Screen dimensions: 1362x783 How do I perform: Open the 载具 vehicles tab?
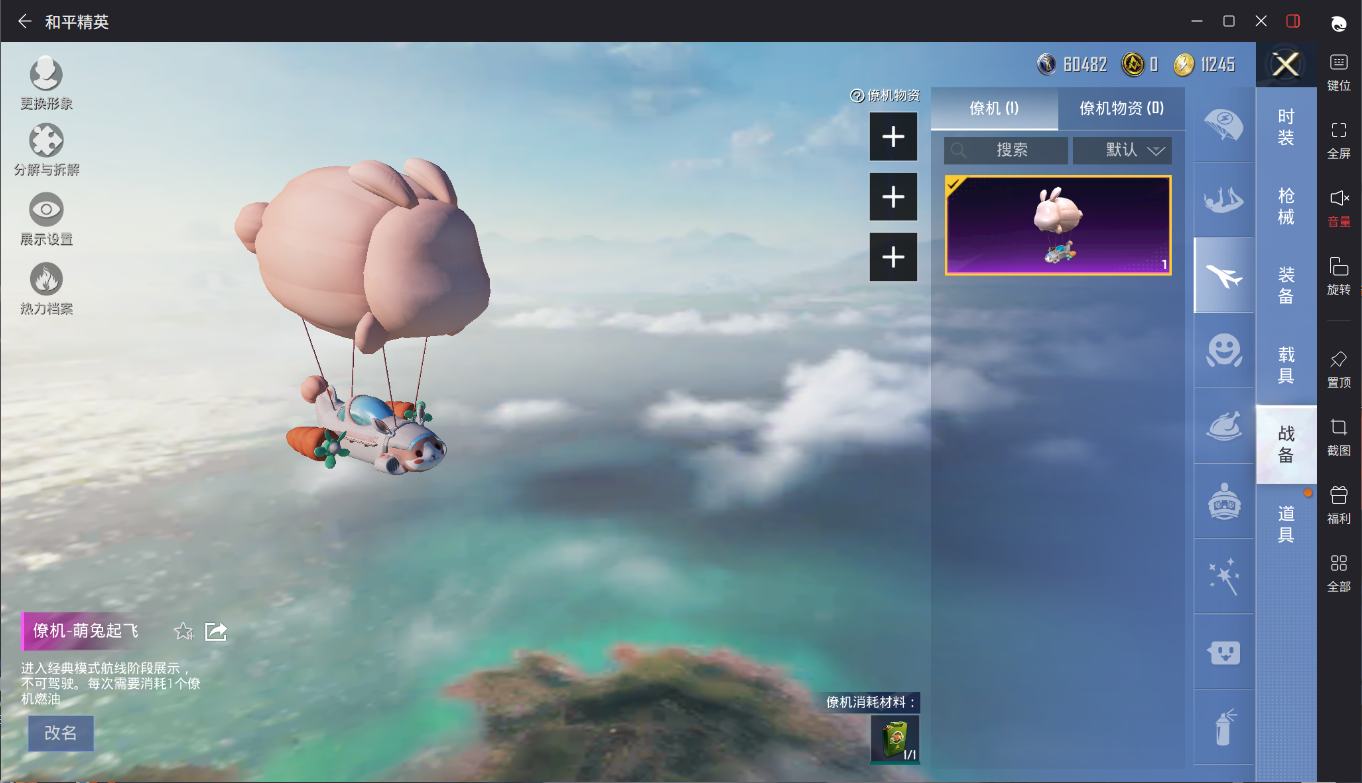(x=1286, y=365)
